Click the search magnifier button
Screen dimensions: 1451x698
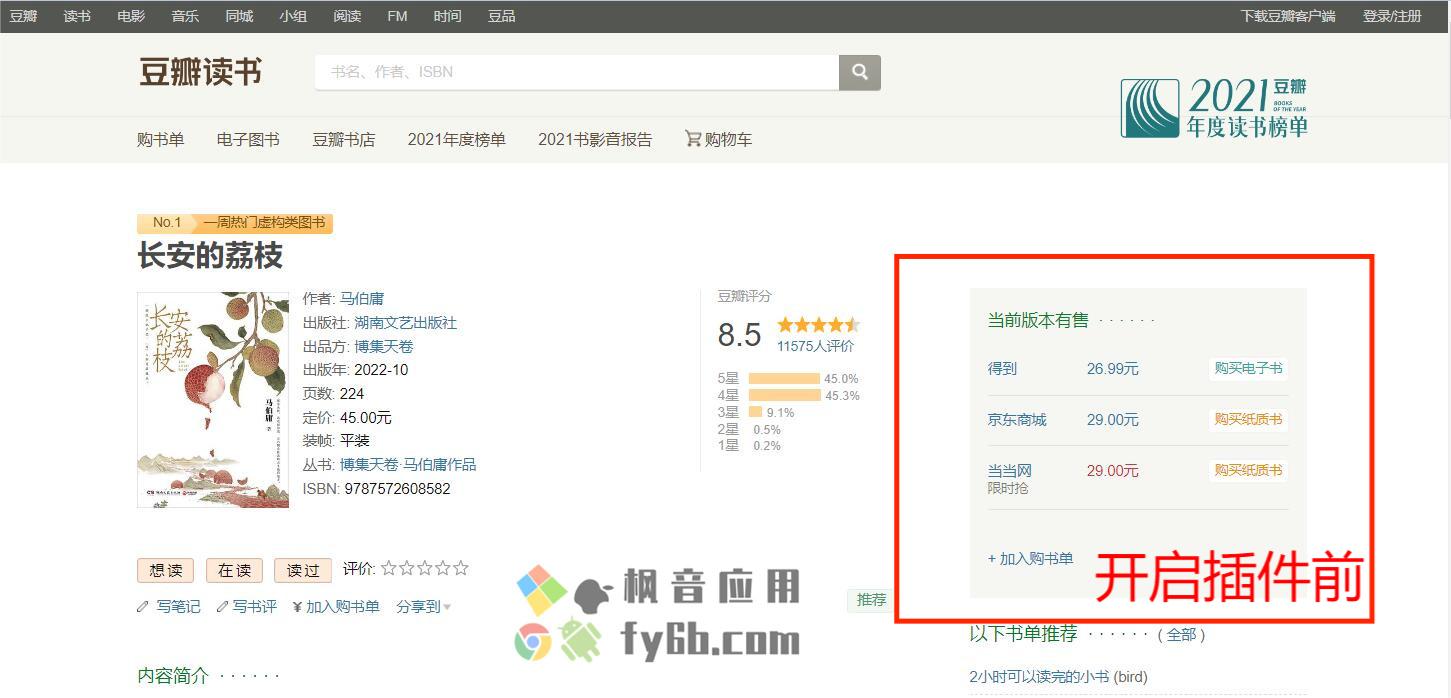859,72
